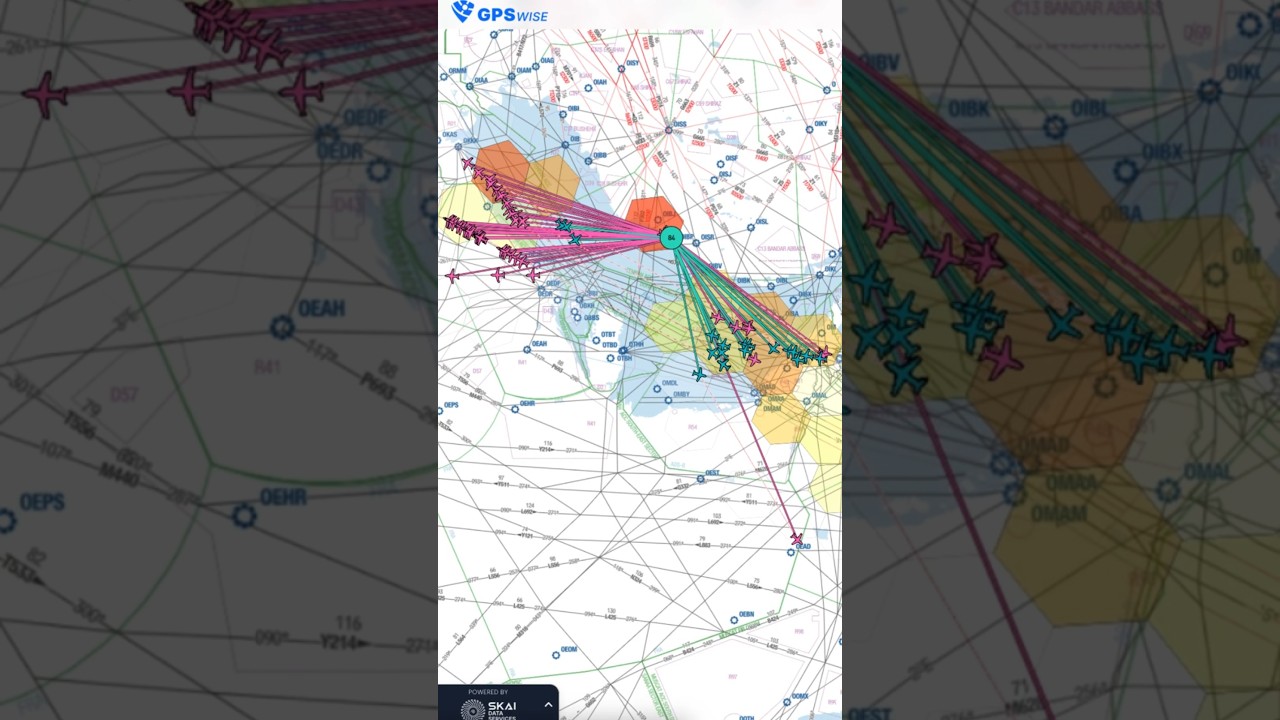Image resolution: width=1280 pixels, height=720 pixels.
Task: Click the OEPS airport label
Action: tap(451, 405)
